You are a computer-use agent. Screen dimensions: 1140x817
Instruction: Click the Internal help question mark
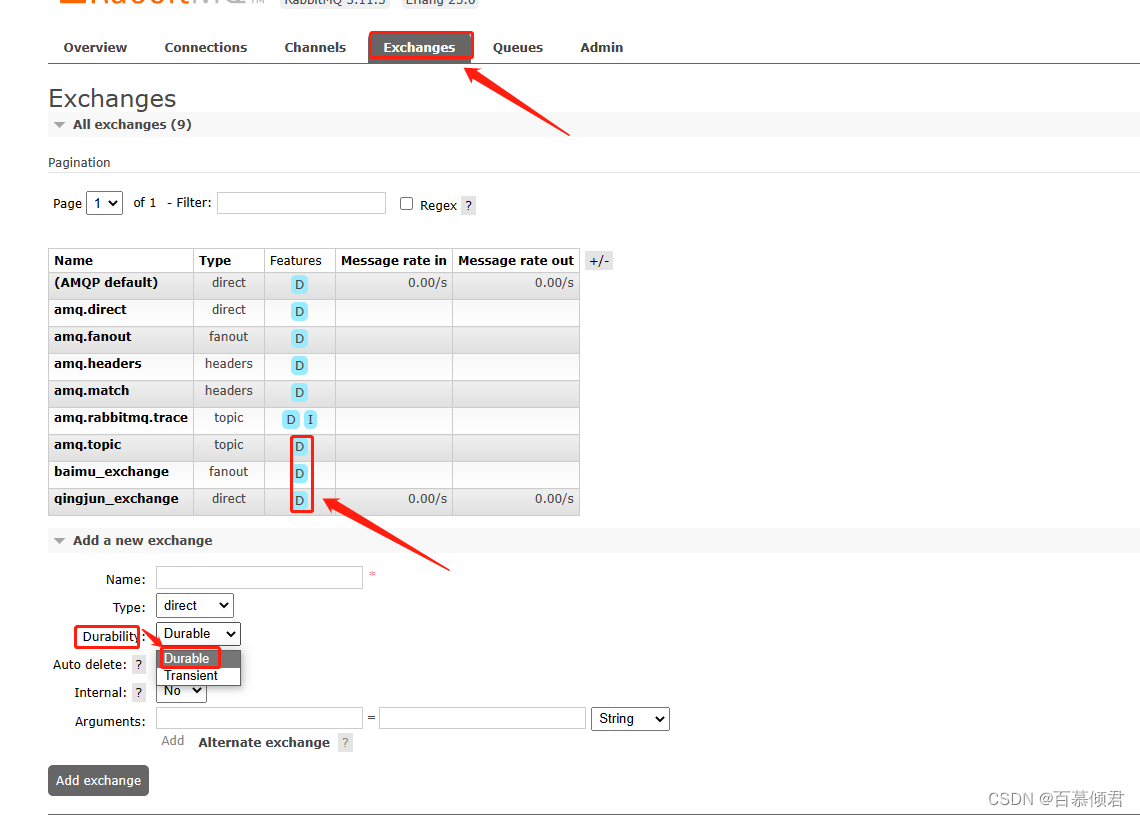pos(139,693)
